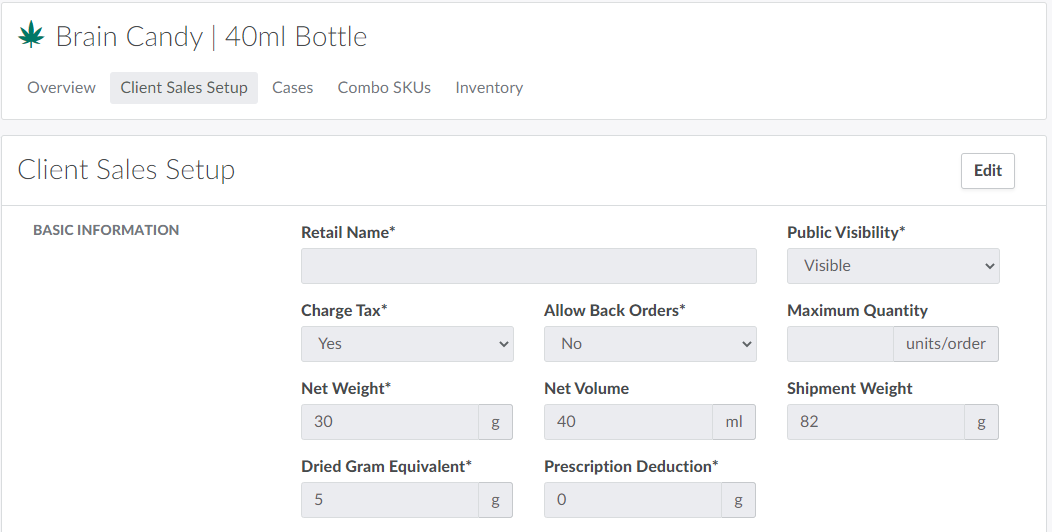The image size is (1052, 532).
Task: Select the Net Volume field showing 40
Action: click(x=628, y=422)
